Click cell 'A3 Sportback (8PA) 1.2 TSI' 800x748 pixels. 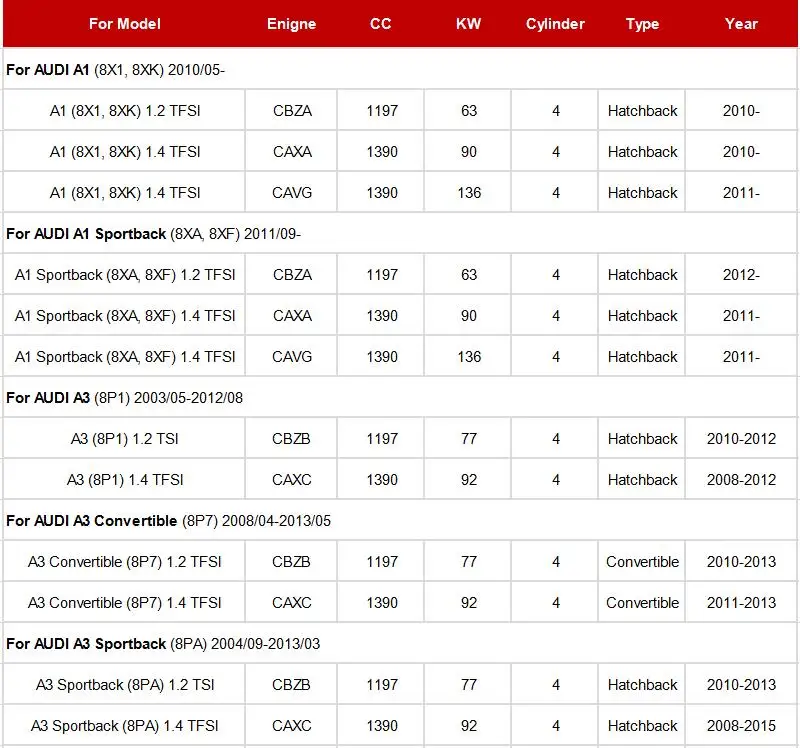click(124, 685)
